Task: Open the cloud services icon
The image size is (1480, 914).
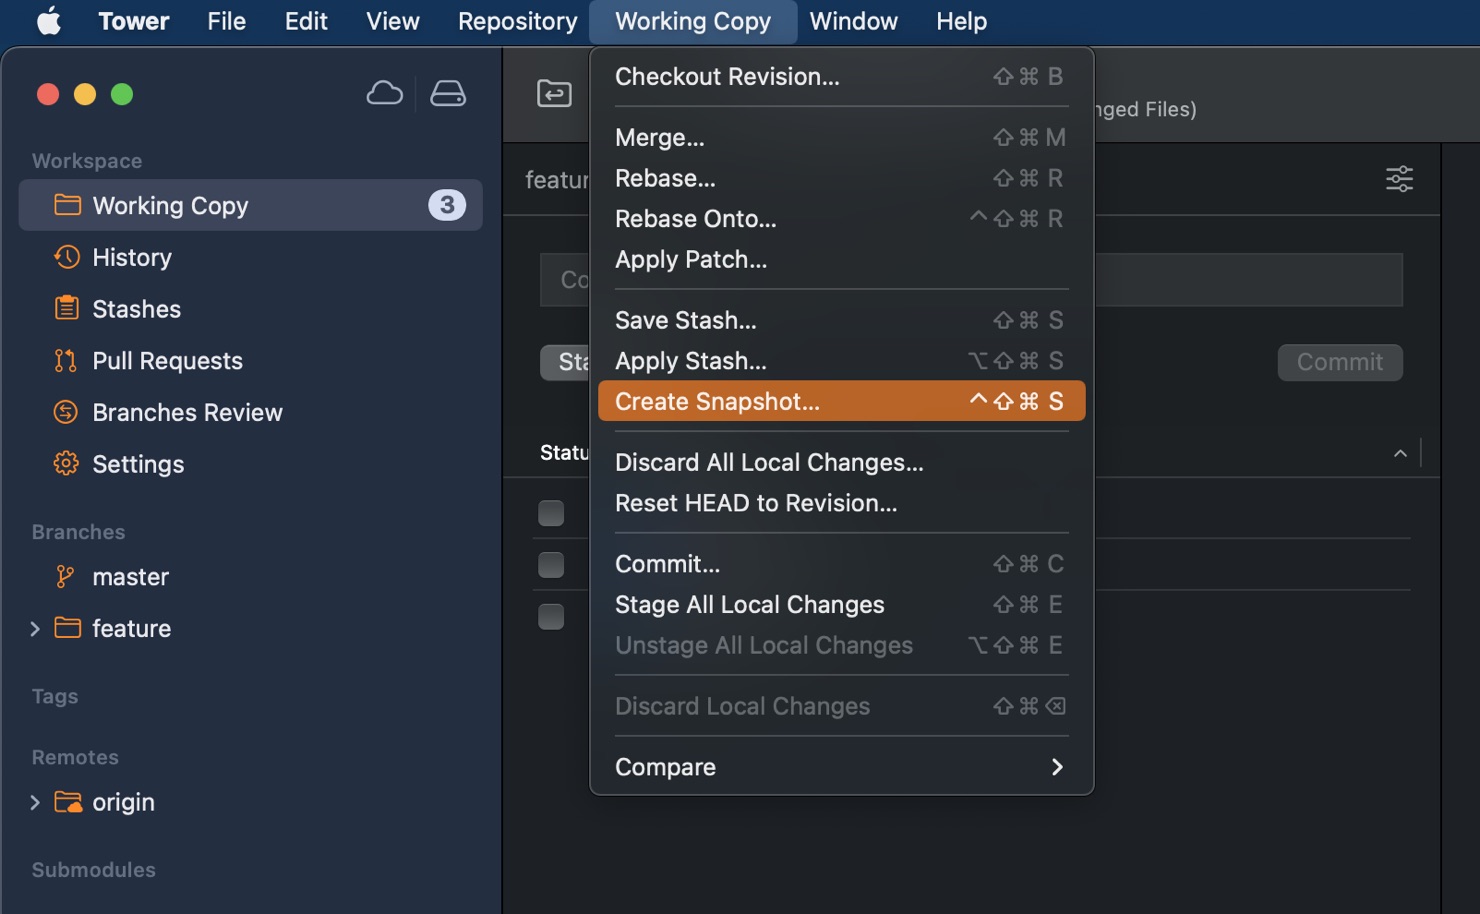Action: [384, 94]
